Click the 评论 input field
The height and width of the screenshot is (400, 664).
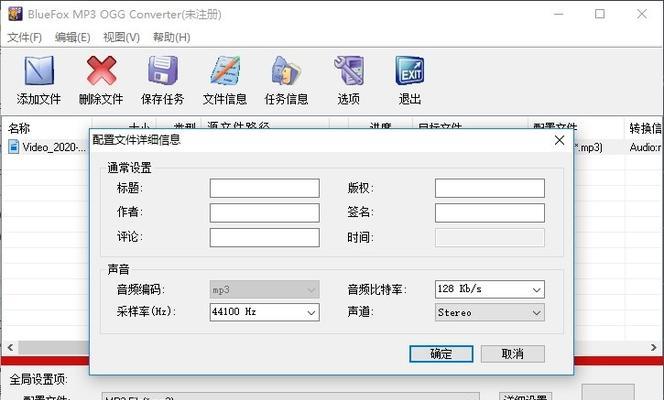(x=265, y=238)
